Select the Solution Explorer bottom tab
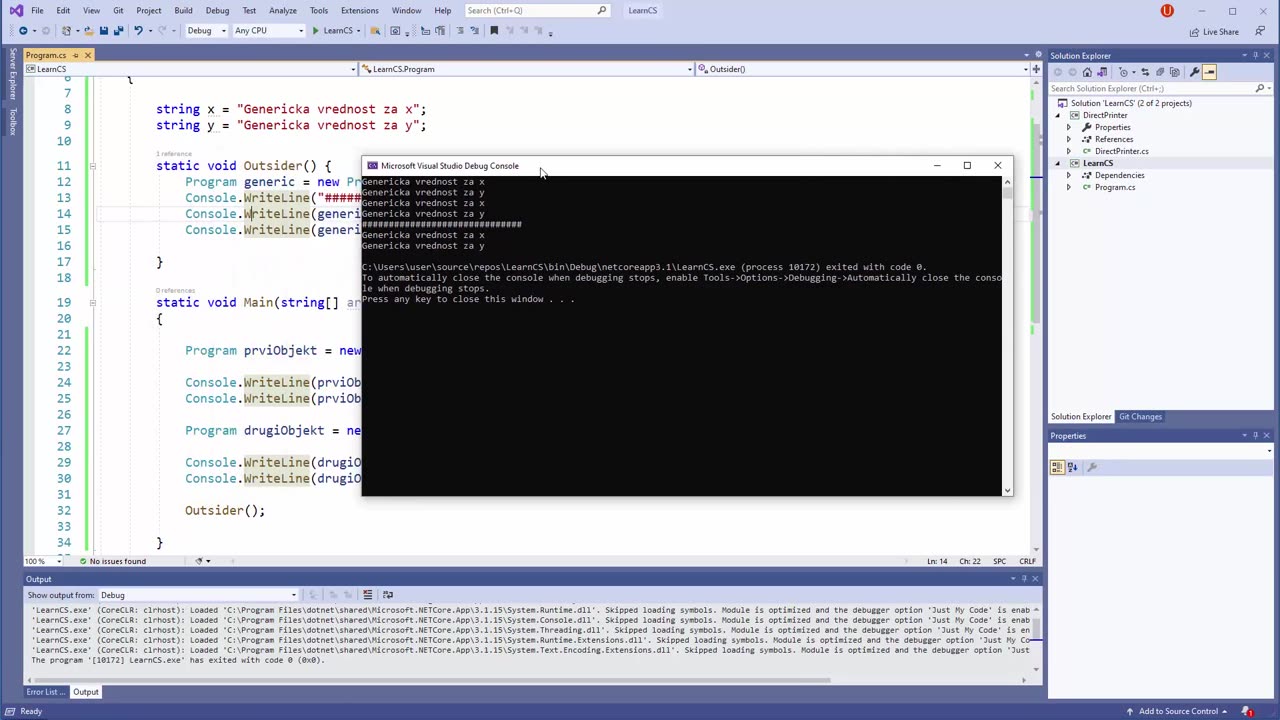This screenshot has width=1280, height=720. (x=1081, y=417)
